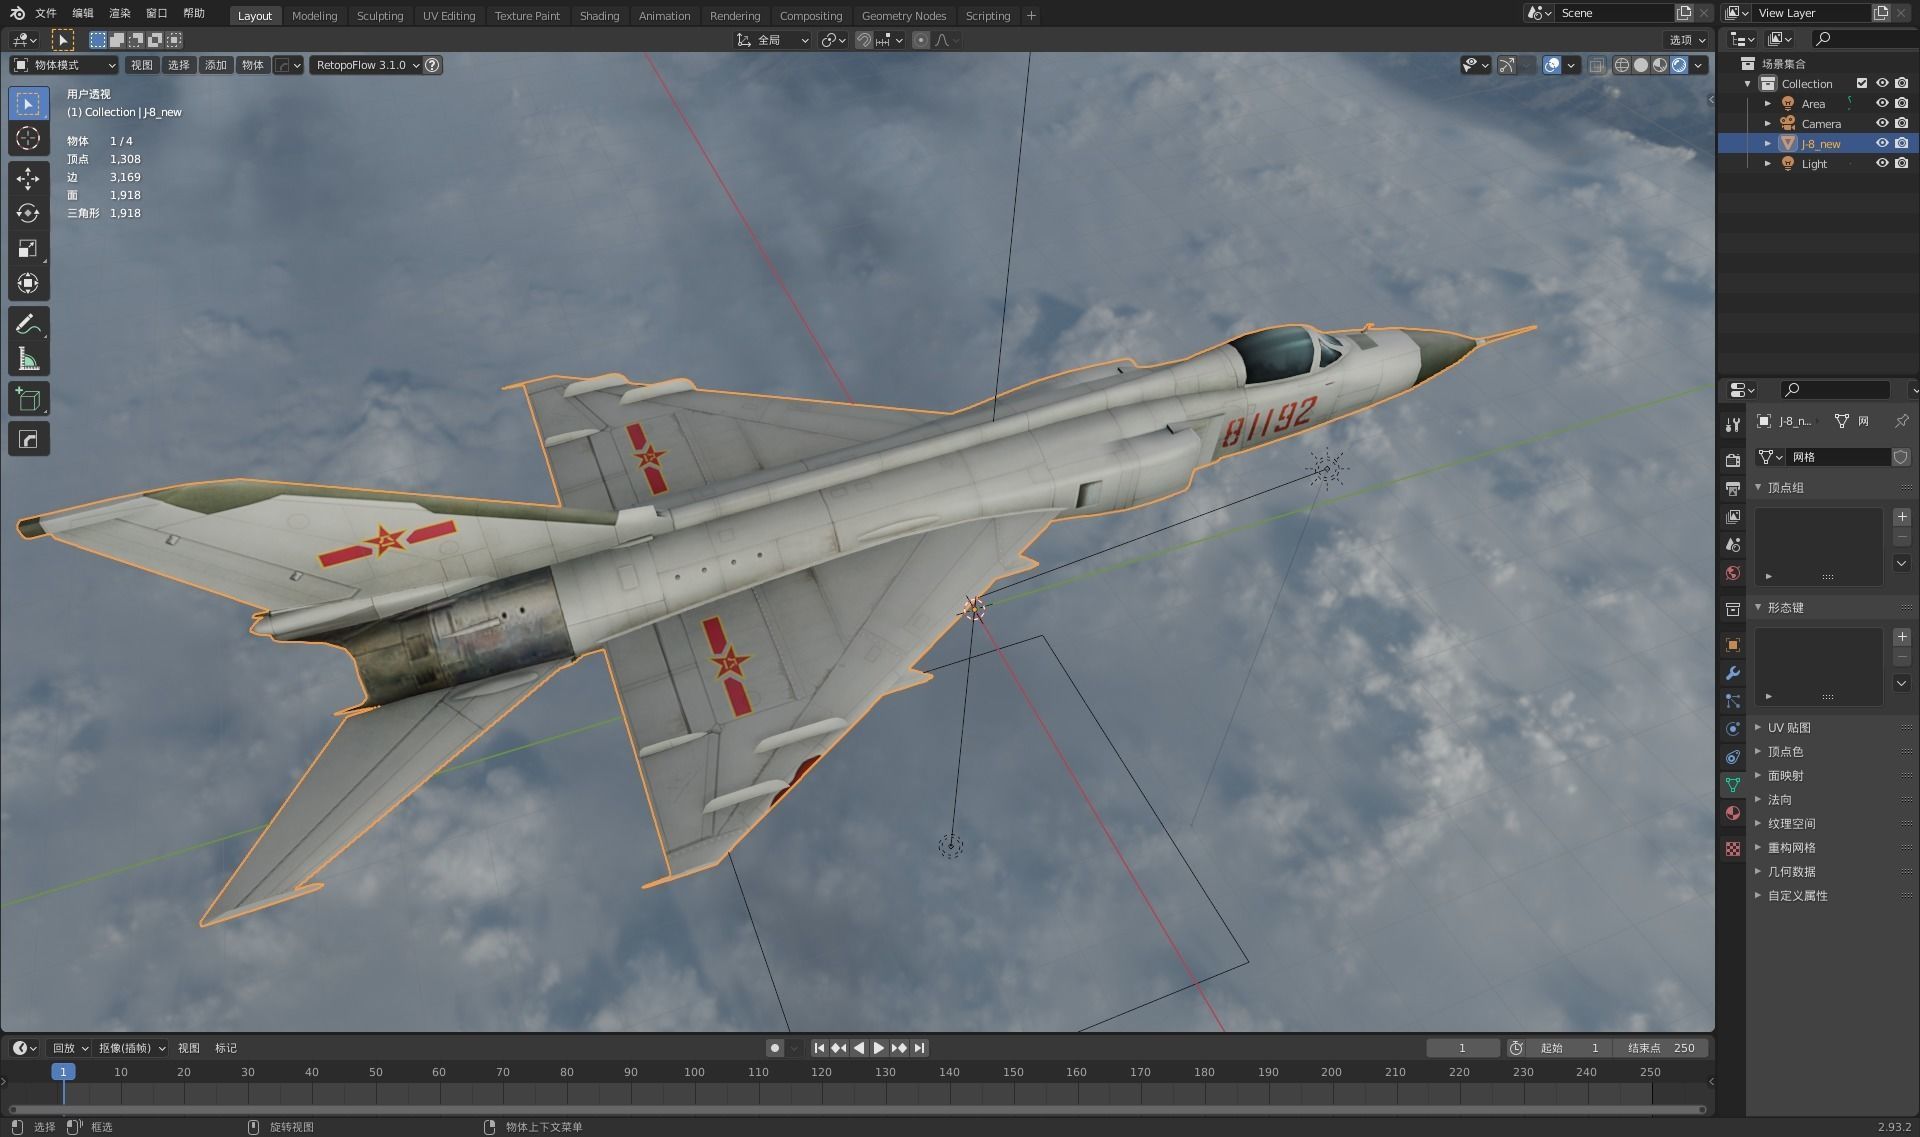Toggle auto keying record button
Image resolution: width=1920 pixels, height=1137 pixels.
point(774,1048)
